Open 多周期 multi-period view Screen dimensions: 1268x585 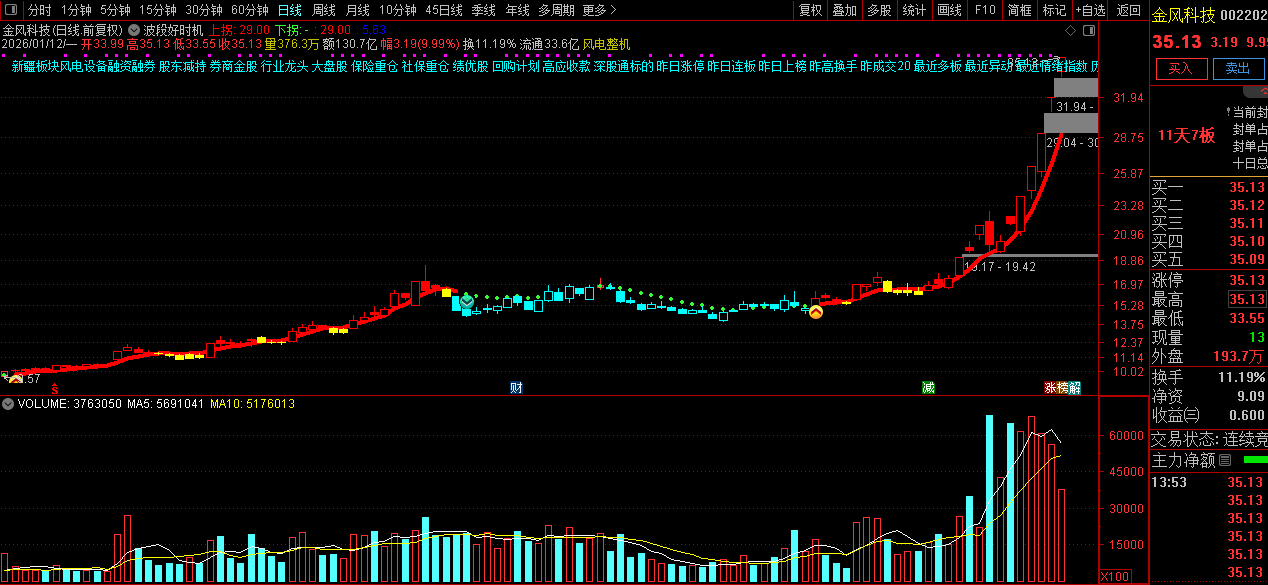pyautogui.click(x=556, y=10)
